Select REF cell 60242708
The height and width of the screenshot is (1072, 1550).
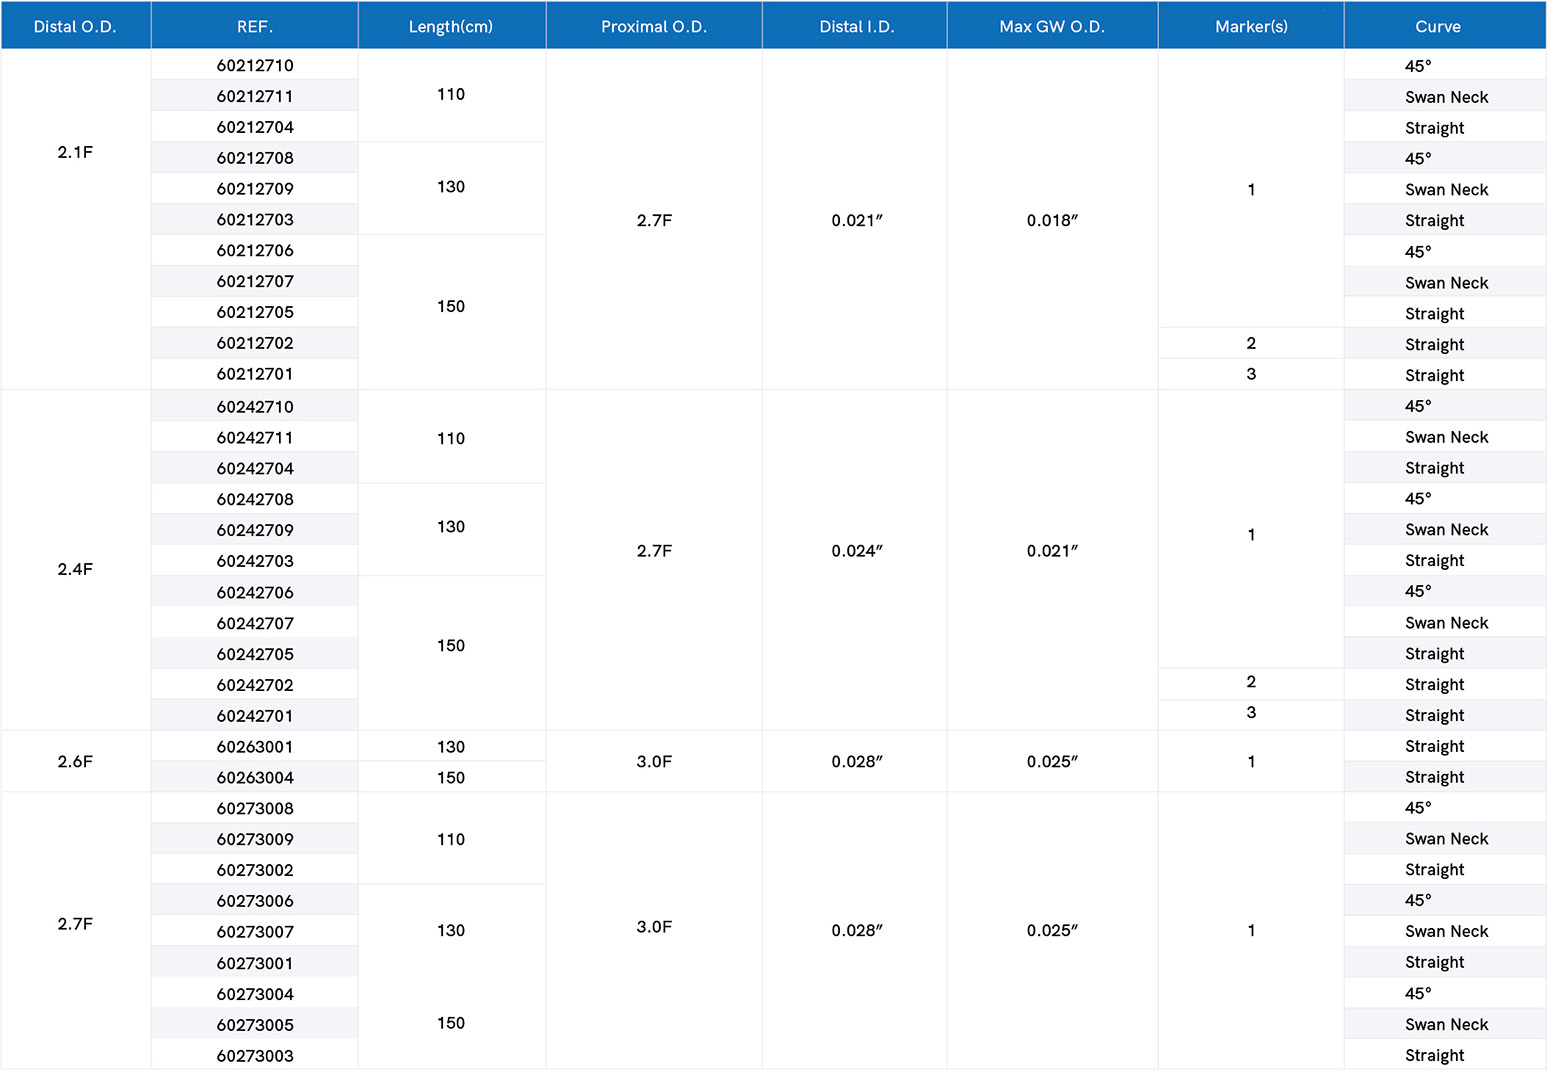[255, 500]
